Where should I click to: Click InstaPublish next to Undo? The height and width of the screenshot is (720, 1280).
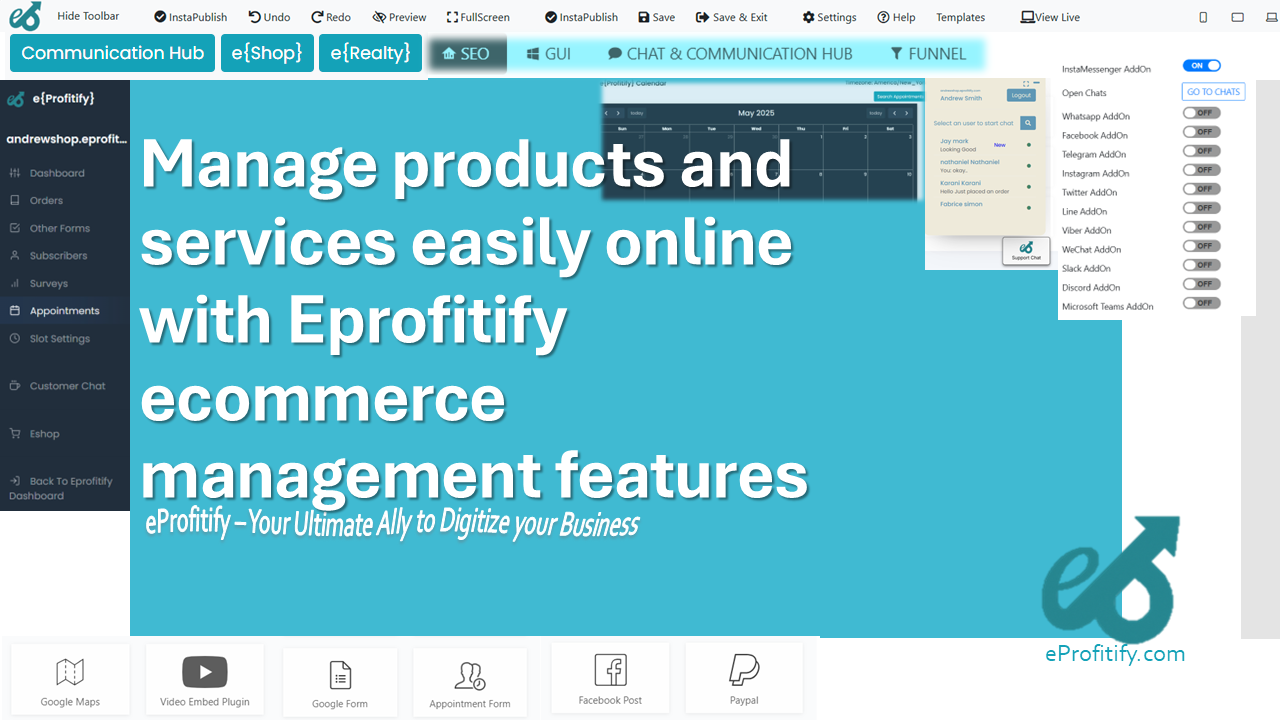click(190, 17)
